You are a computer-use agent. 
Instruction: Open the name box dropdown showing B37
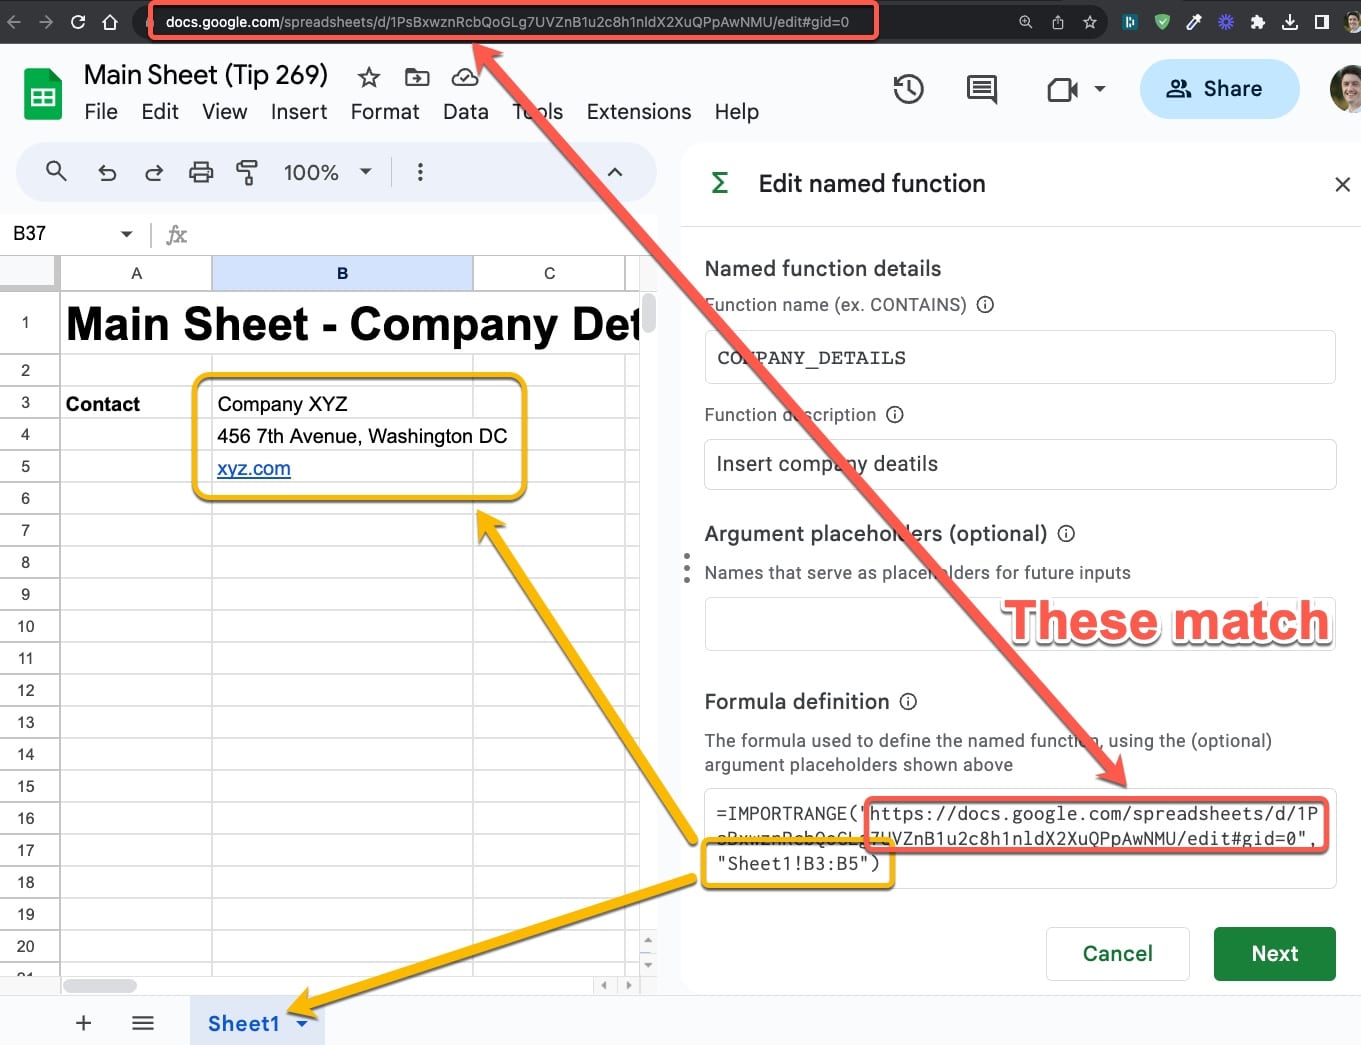coord(126,233)
